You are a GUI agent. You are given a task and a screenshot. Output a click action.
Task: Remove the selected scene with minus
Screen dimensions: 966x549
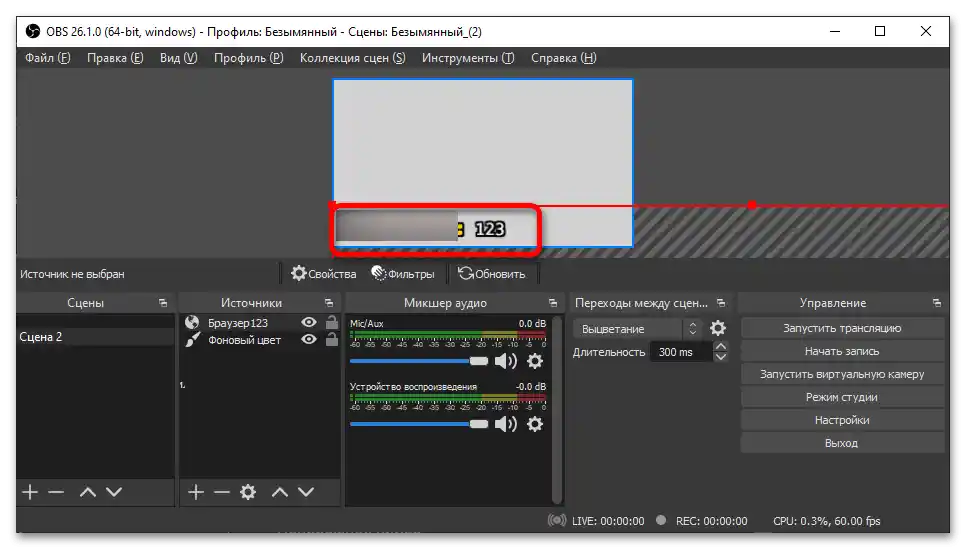coord(56,492)
